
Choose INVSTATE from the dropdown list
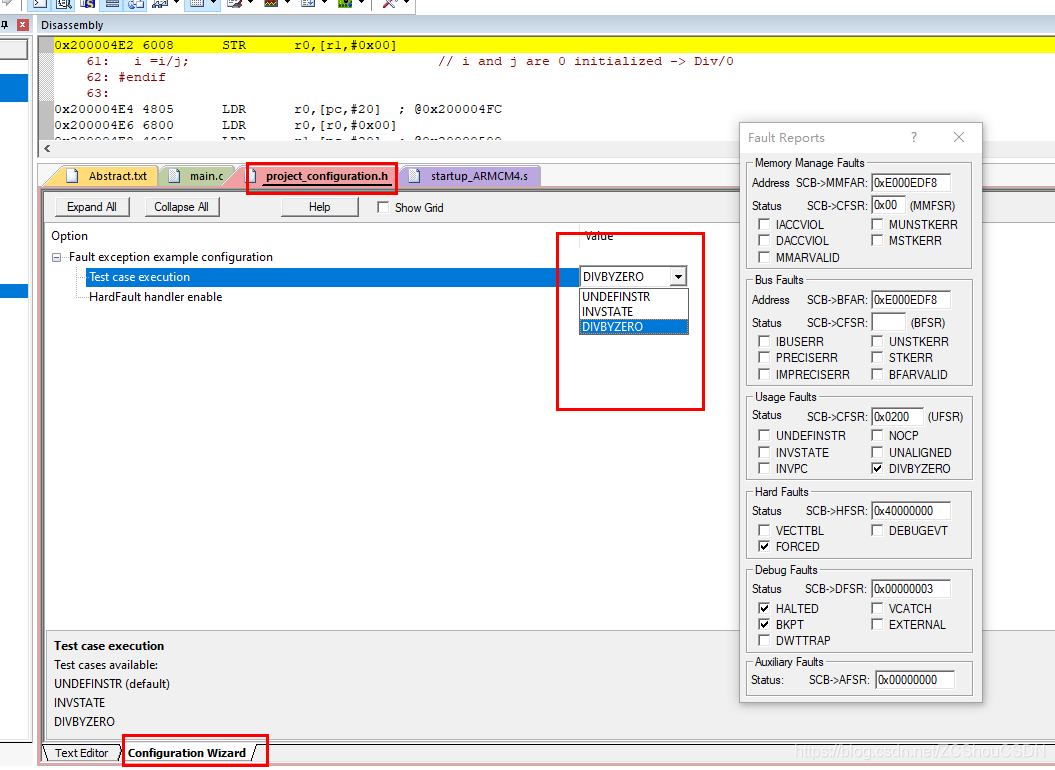[x=633, y=312]
